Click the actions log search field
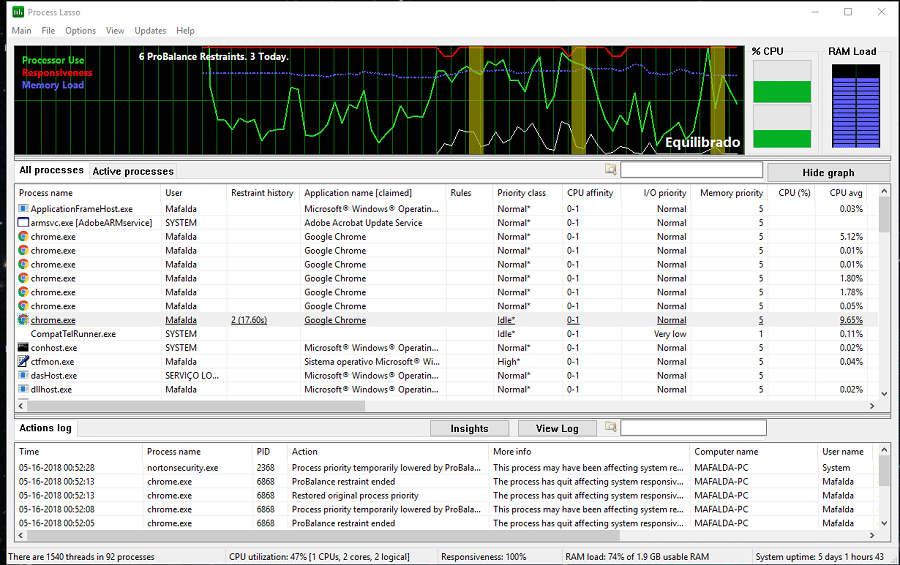 tap(693, 428)
